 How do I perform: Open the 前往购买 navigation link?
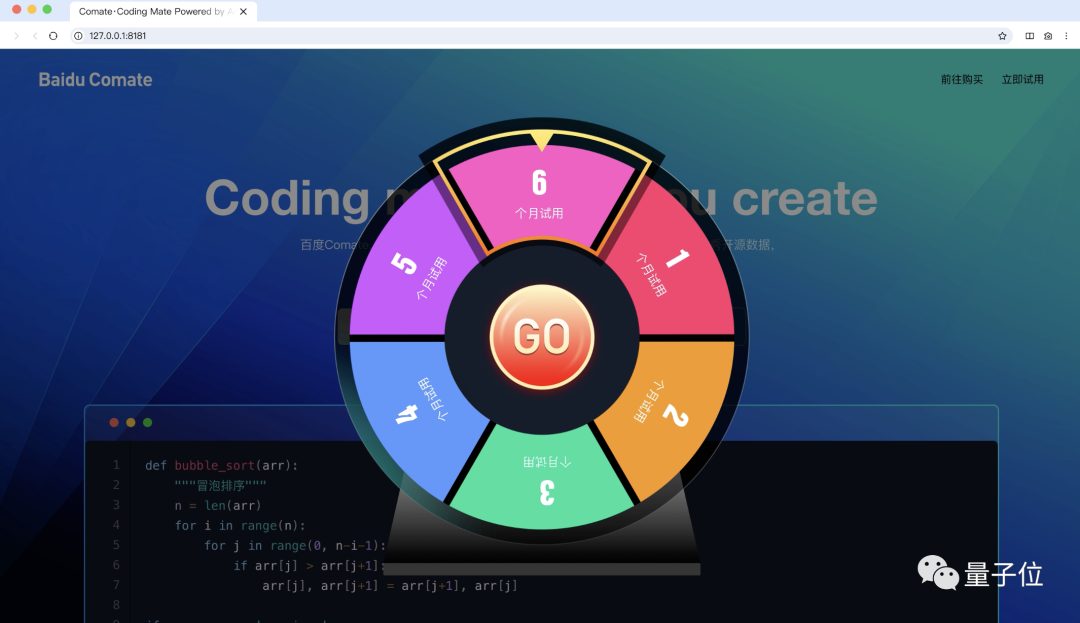(x=961, y=80)
